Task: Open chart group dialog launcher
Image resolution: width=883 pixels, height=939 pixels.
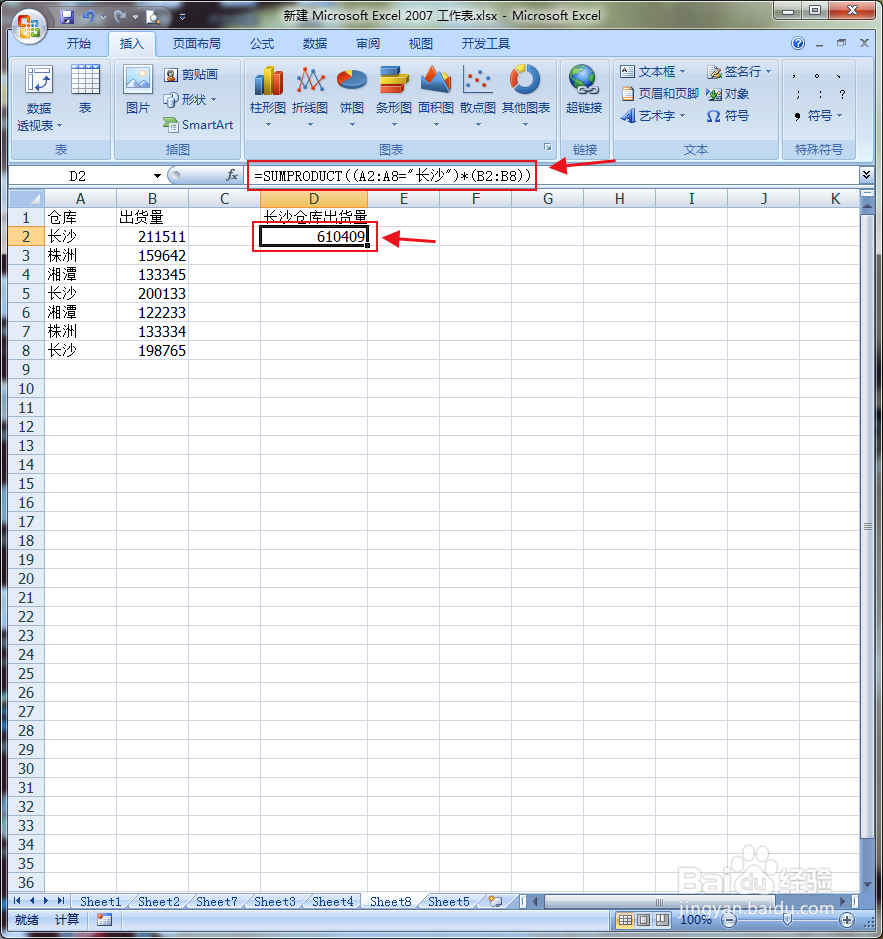Action: (547, 147)
